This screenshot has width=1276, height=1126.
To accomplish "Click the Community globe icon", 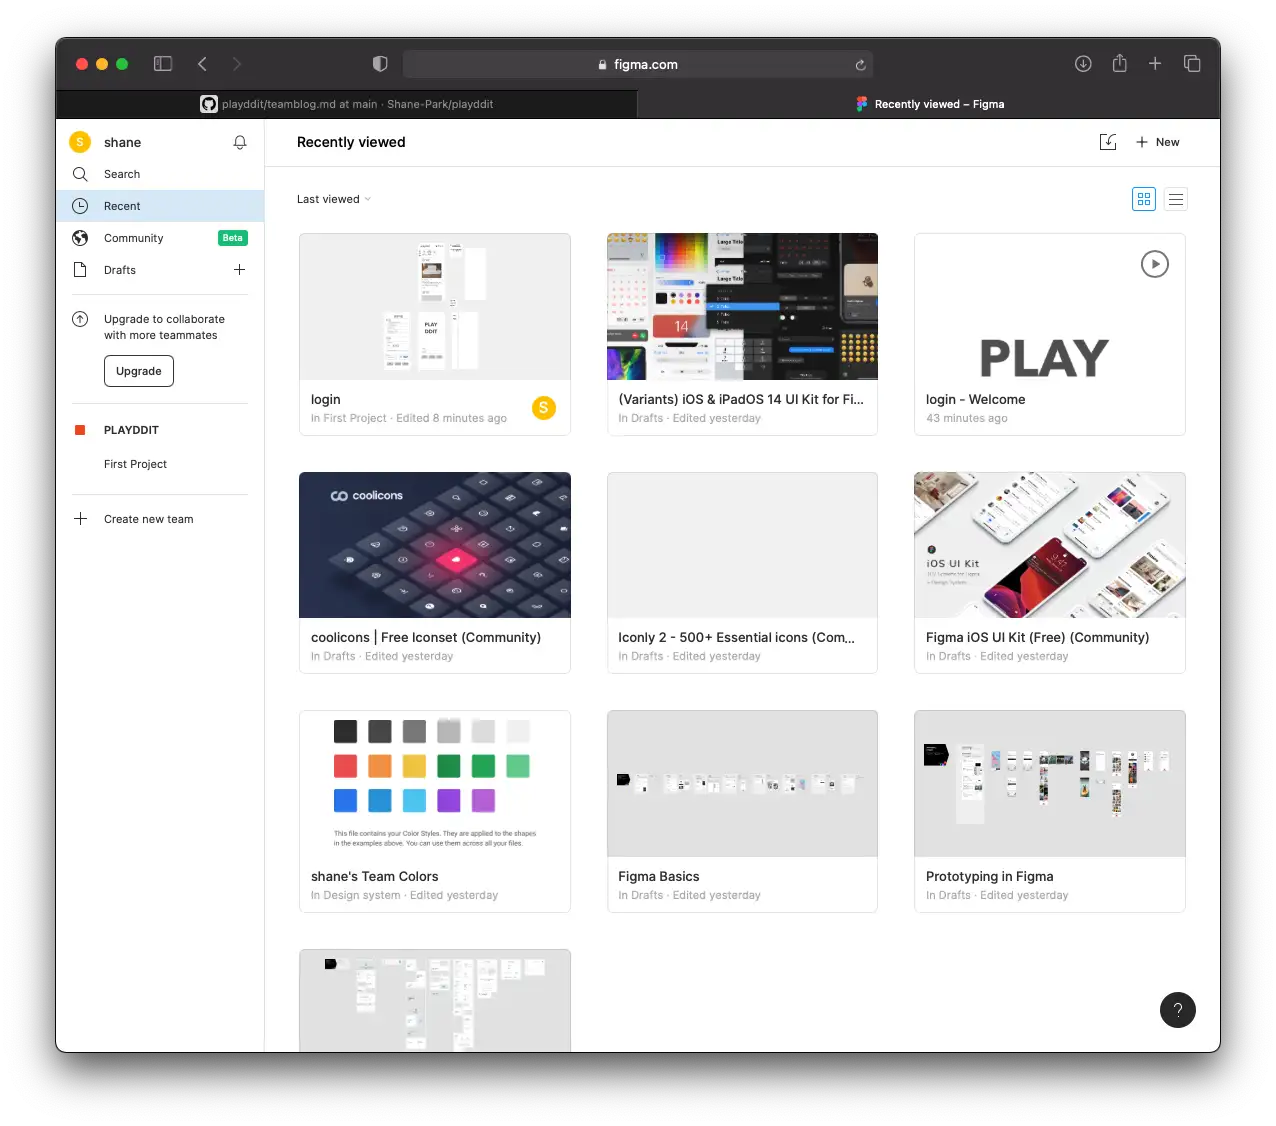I will coord(80,238).
